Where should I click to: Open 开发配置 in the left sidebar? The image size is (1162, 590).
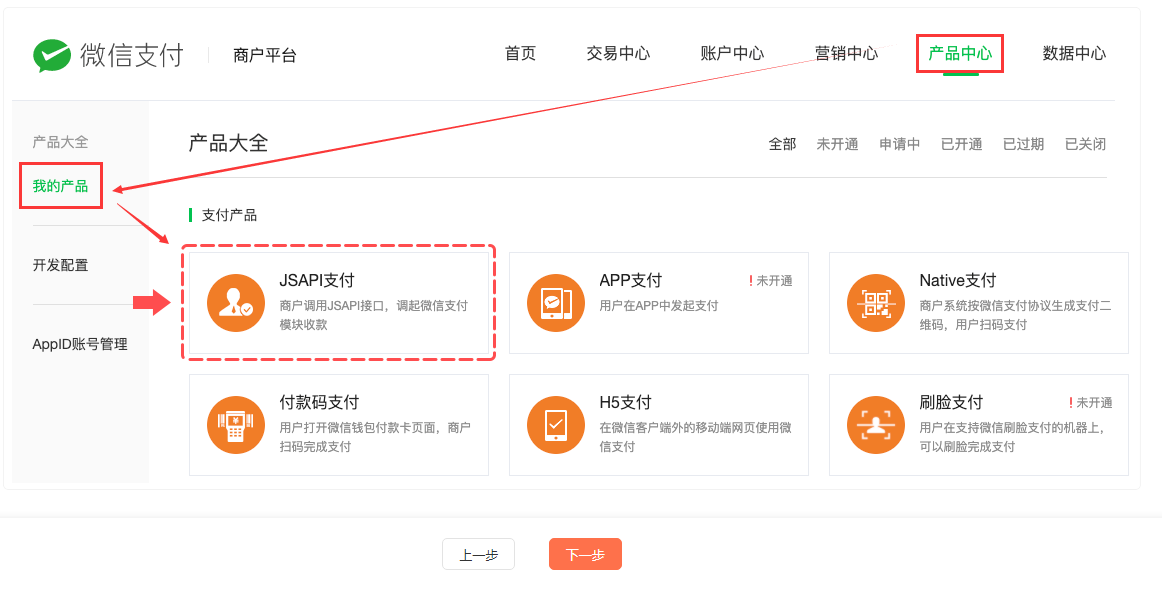60,265
